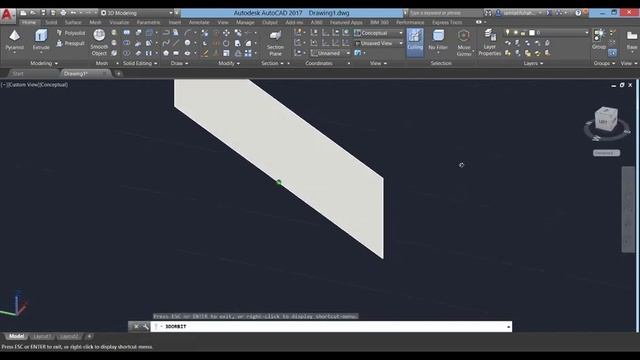Toggle layer freeze sun icon
This screenshot has height=360, width=640.
pyautogui.click(x=516, y=33)
